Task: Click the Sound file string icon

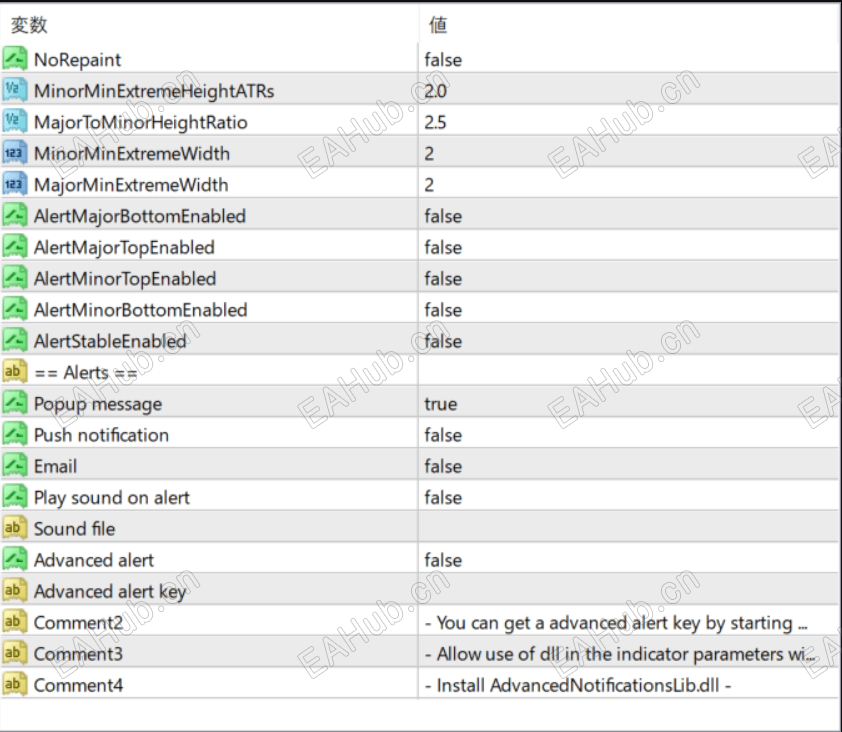Action: pyautogui.click(x=15, y=529)
